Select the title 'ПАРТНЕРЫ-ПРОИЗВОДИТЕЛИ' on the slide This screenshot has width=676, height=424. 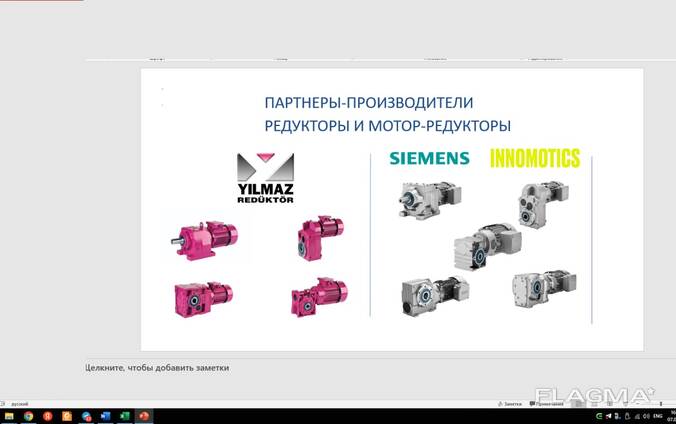click(369, 103)
